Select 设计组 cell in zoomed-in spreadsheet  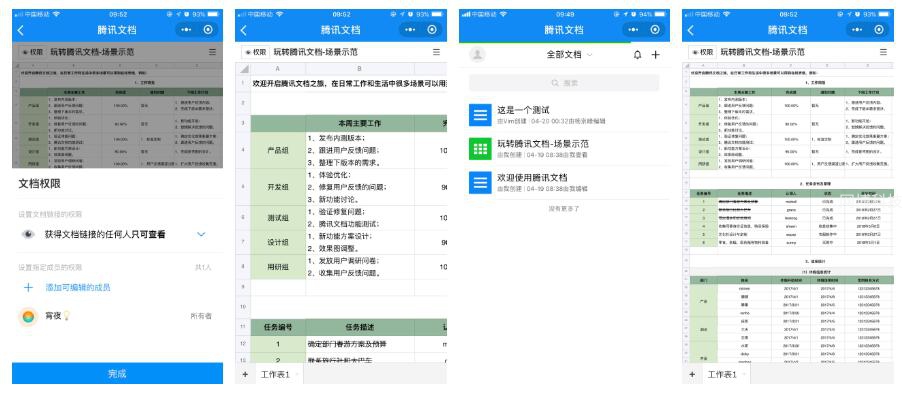click(278, 242)
